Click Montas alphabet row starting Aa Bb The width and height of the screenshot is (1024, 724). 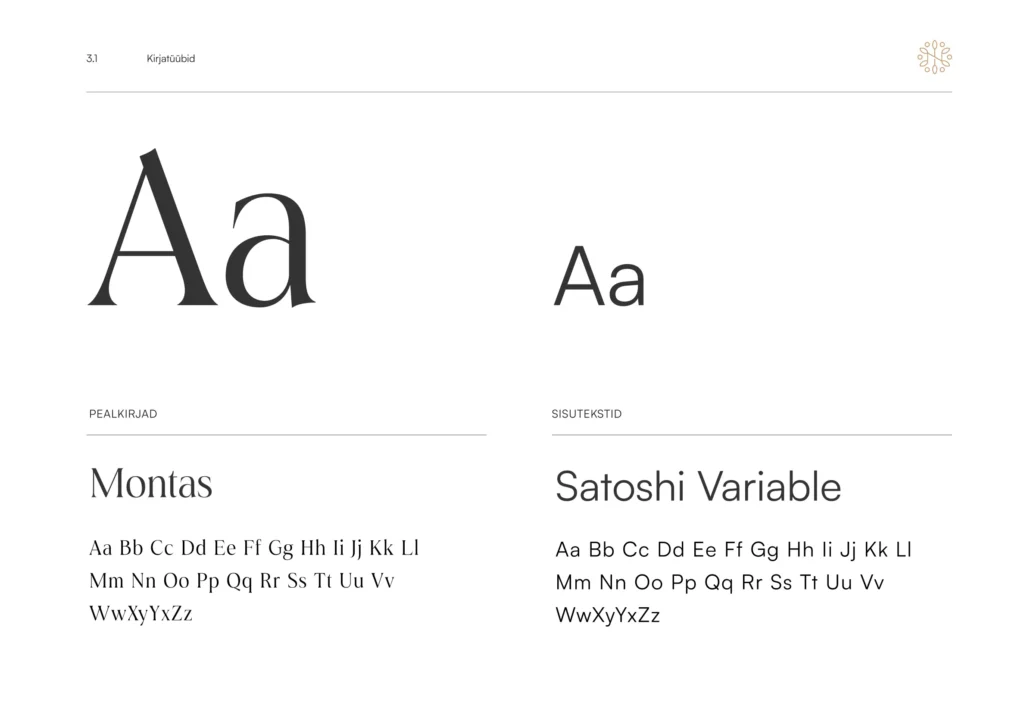pyautogui.click(x=254, y=548)
